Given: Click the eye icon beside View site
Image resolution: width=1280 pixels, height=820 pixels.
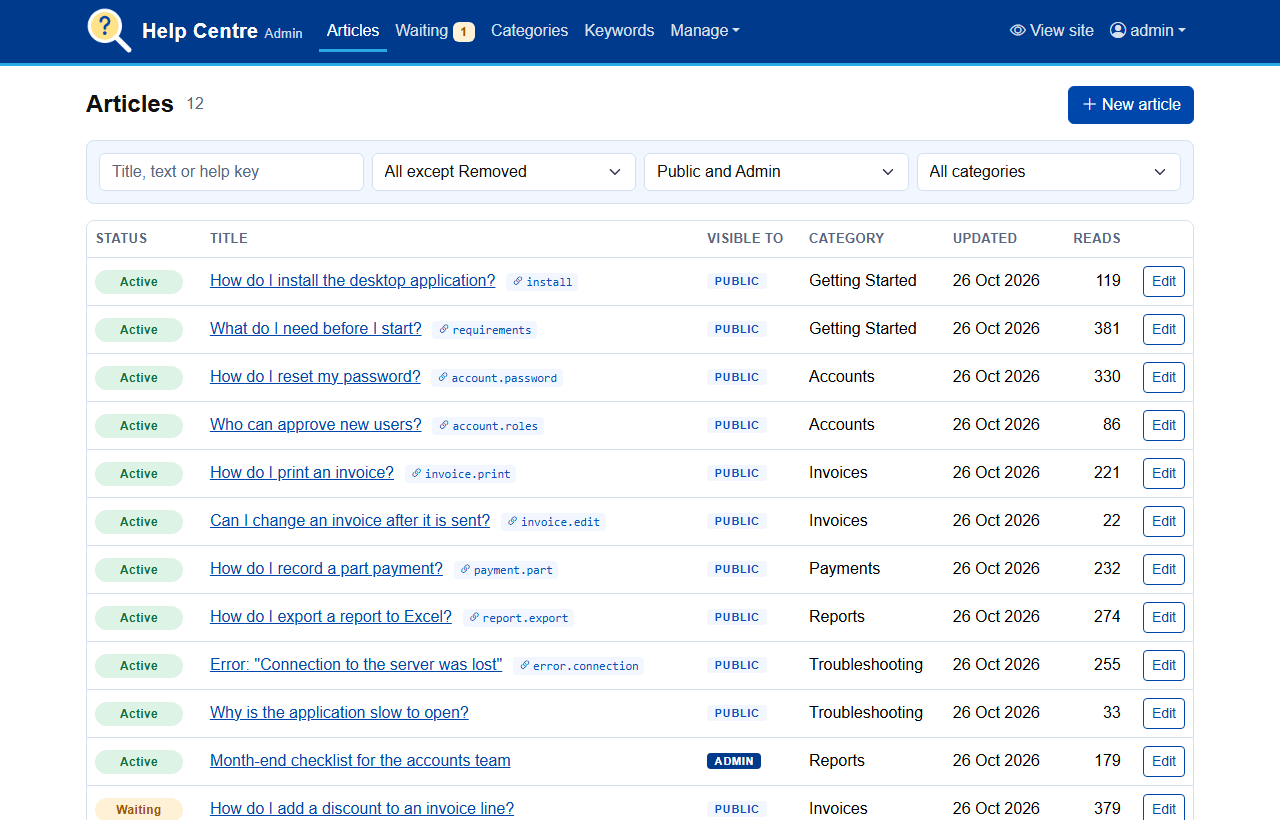Looking at the screenshot, I should coord(1018,31).
